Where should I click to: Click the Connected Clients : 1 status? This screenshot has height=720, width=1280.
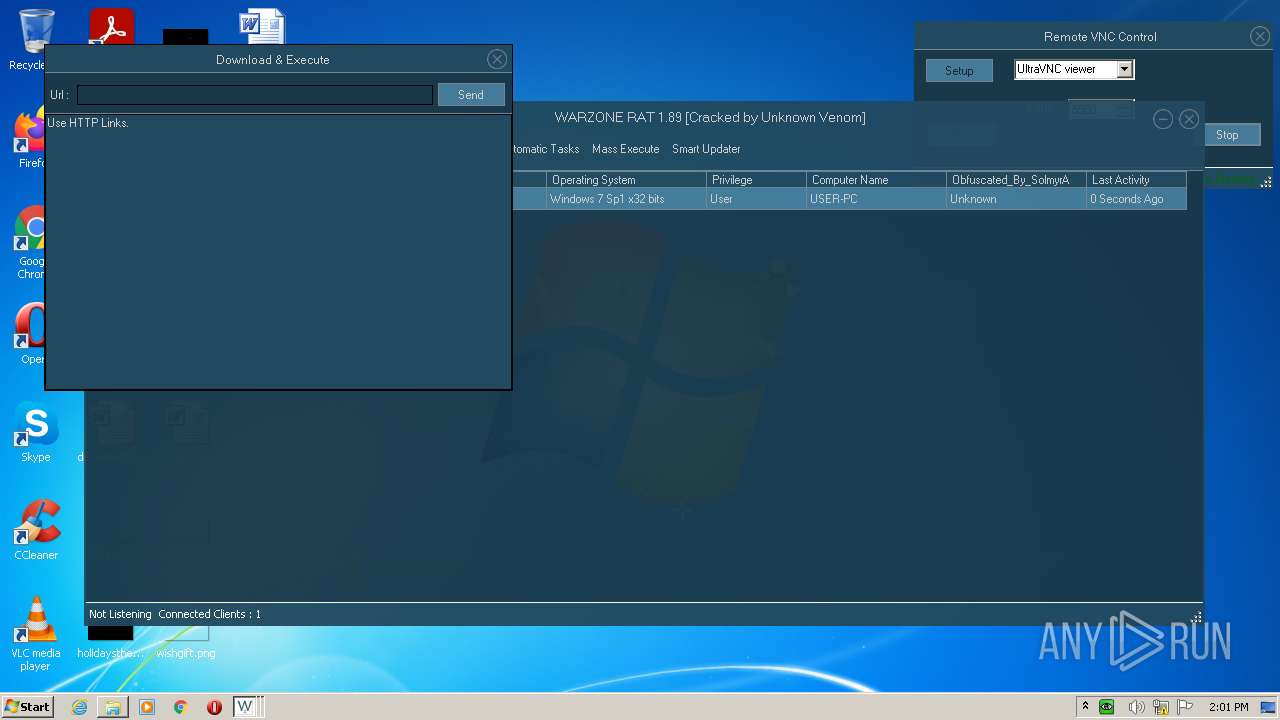pos(209,614)
